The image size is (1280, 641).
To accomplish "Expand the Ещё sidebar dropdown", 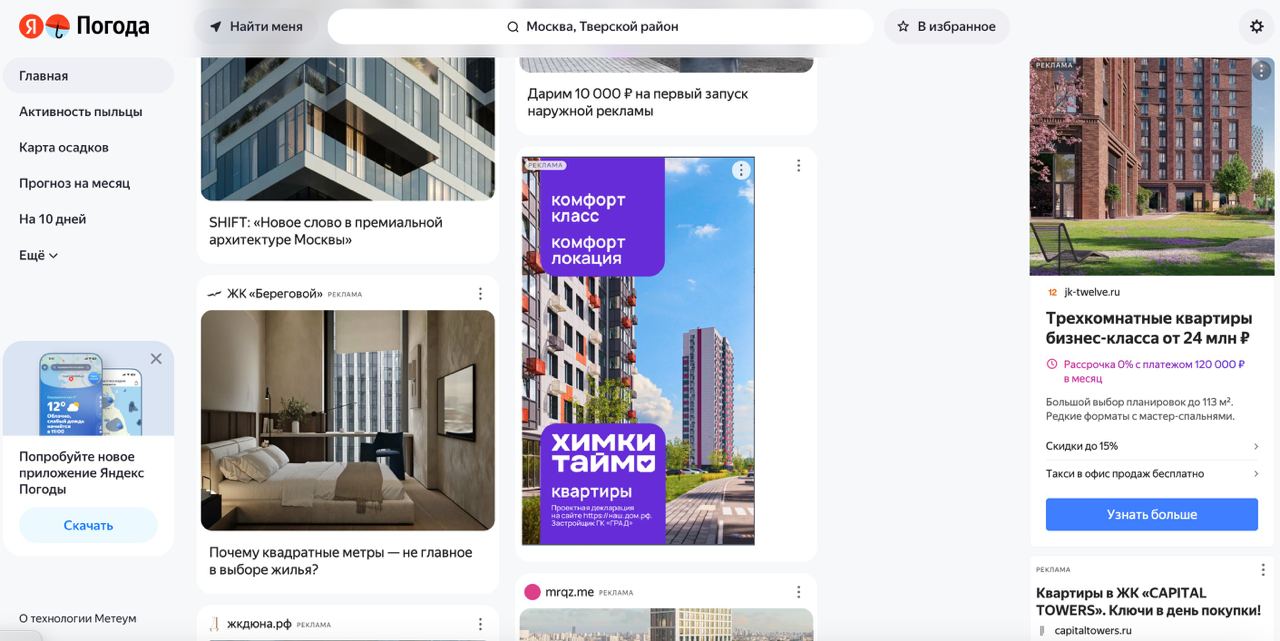I will [39, 256].
